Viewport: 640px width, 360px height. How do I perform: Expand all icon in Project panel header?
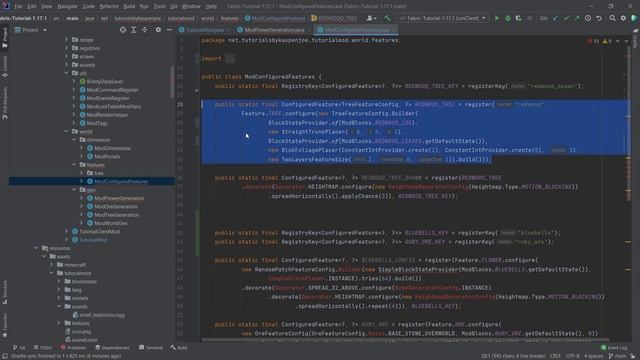(133, 30)
